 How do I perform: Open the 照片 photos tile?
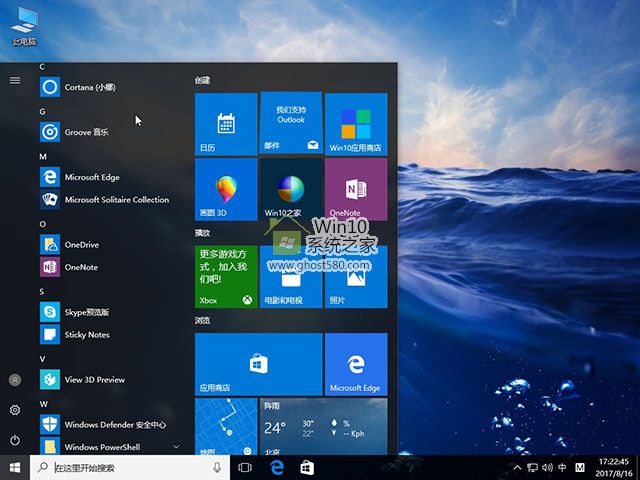click(356, 277)
